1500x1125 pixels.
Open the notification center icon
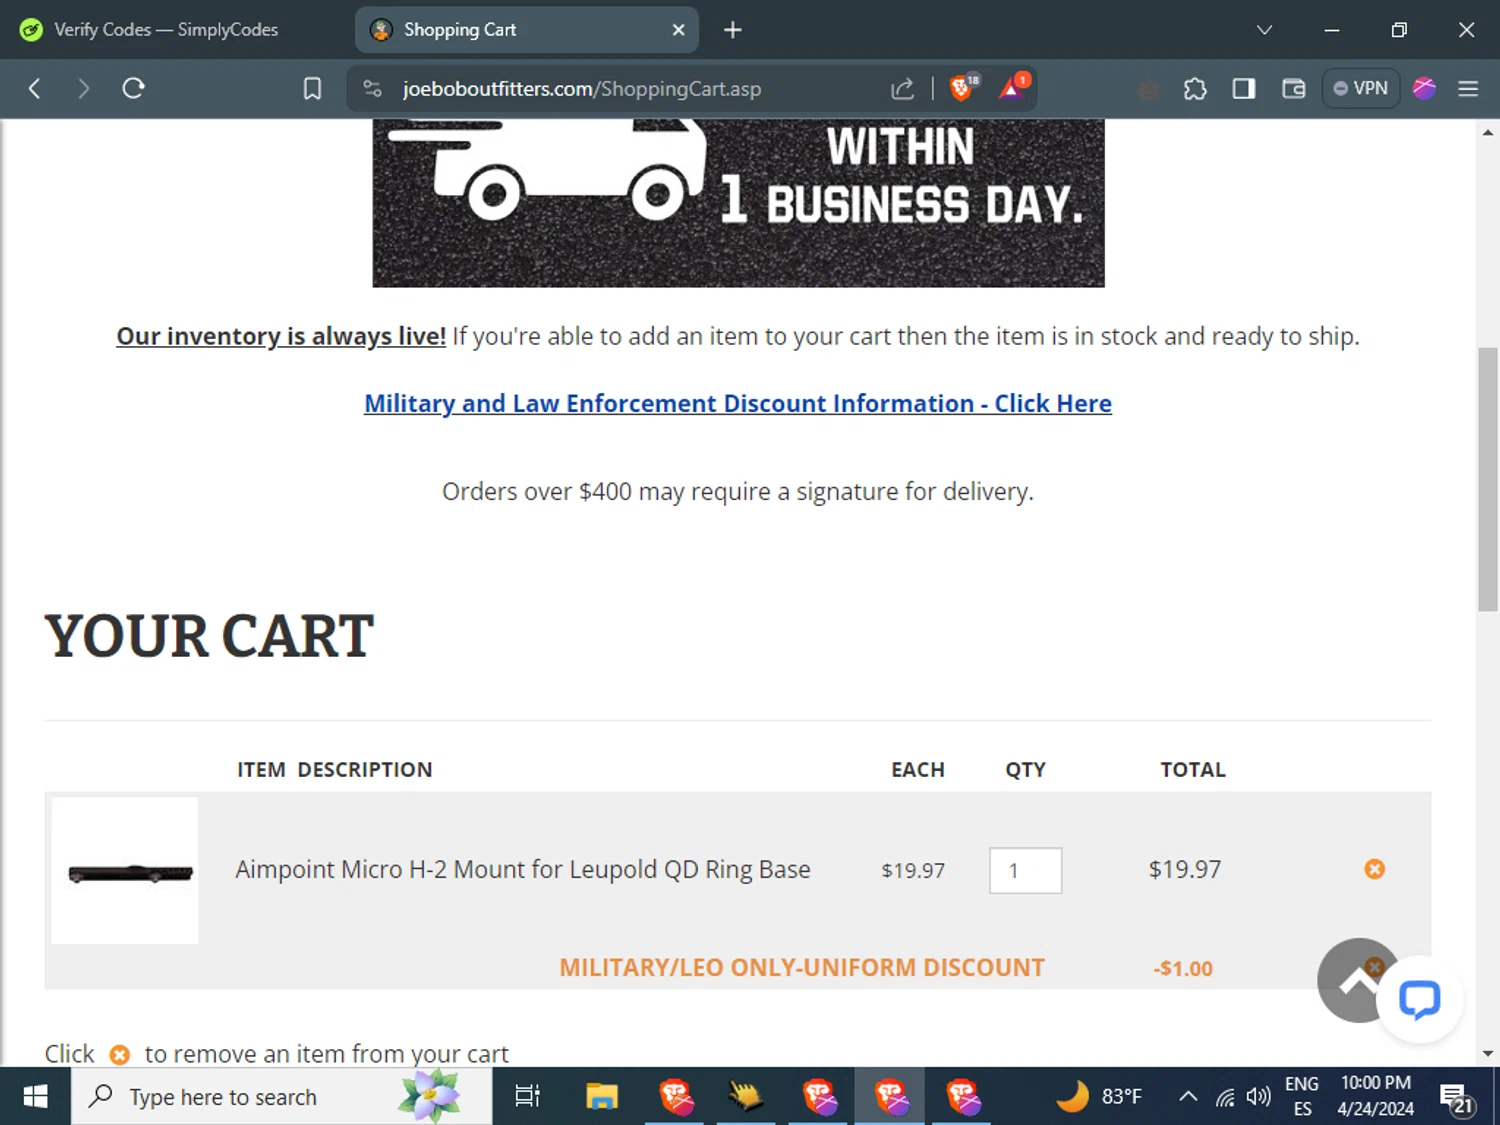(1457, 1099)
